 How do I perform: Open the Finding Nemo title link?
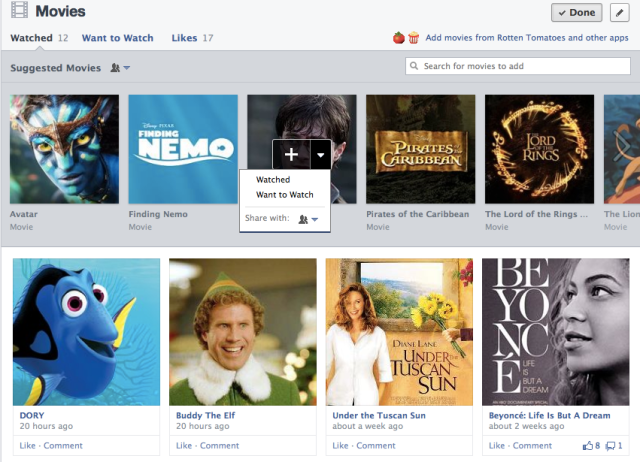tap(158, 214)
